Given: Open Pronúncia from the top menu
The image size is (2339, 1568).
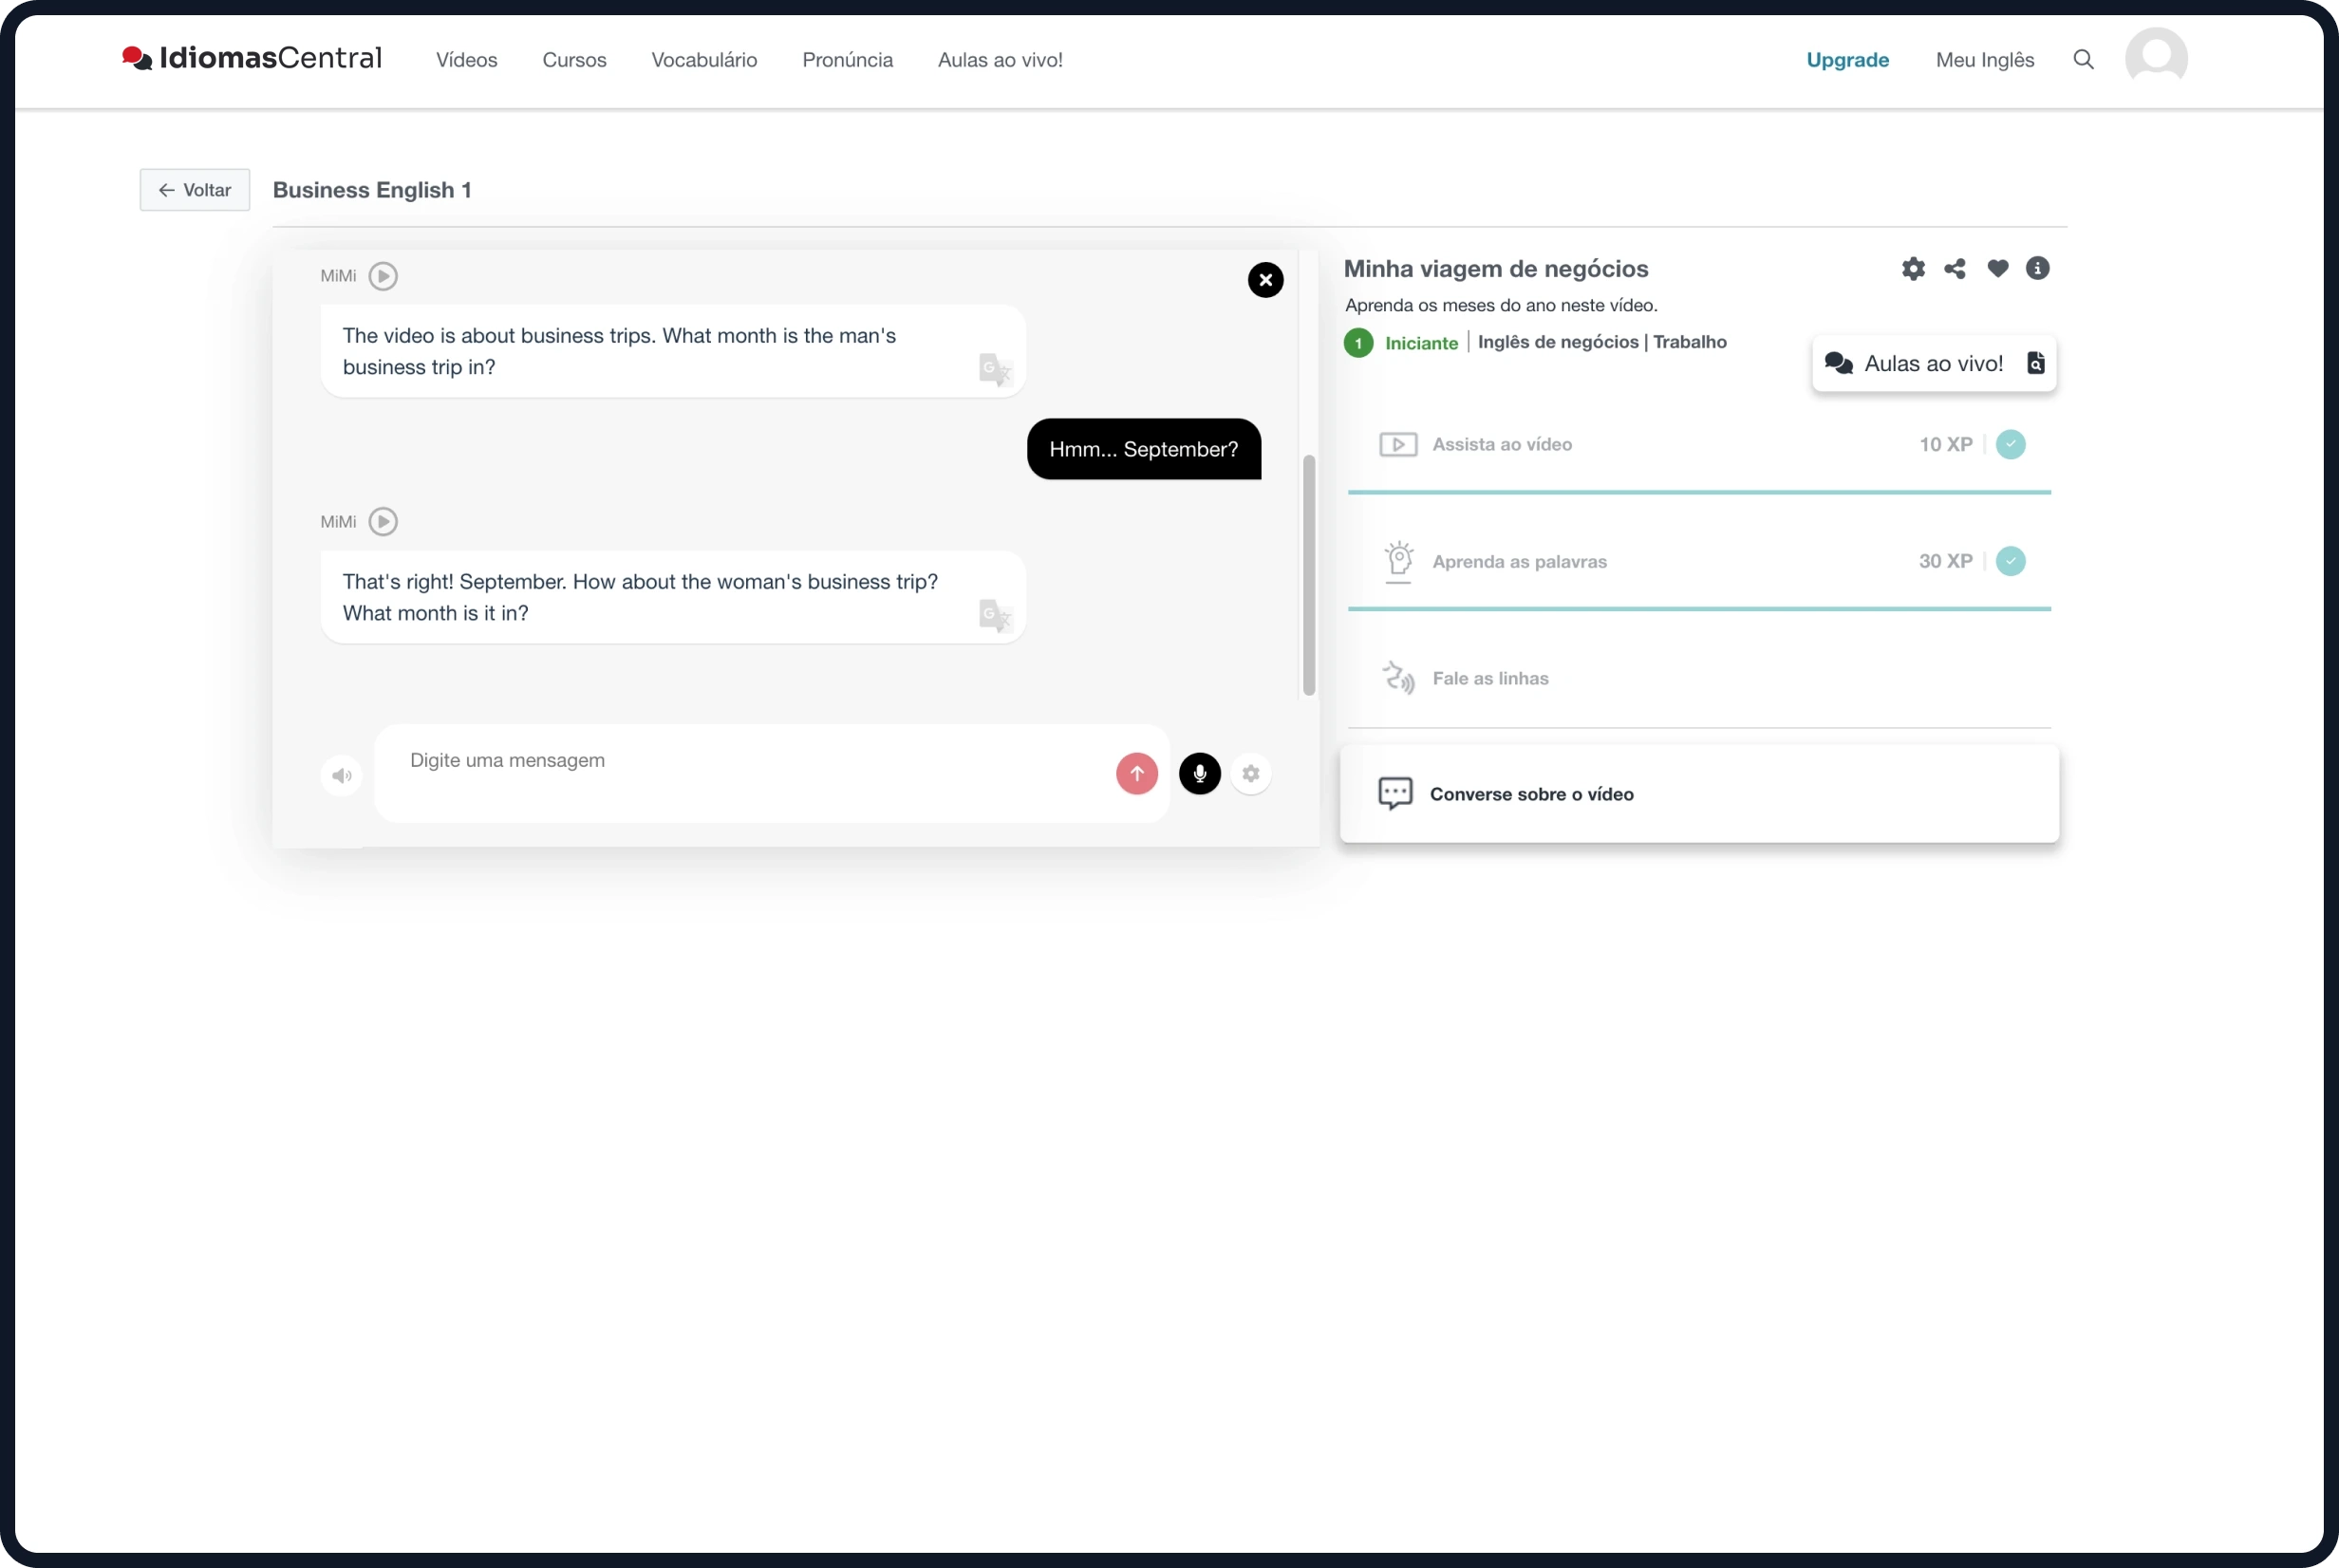Looking at the screenshot, I should [x=847, y=60].
